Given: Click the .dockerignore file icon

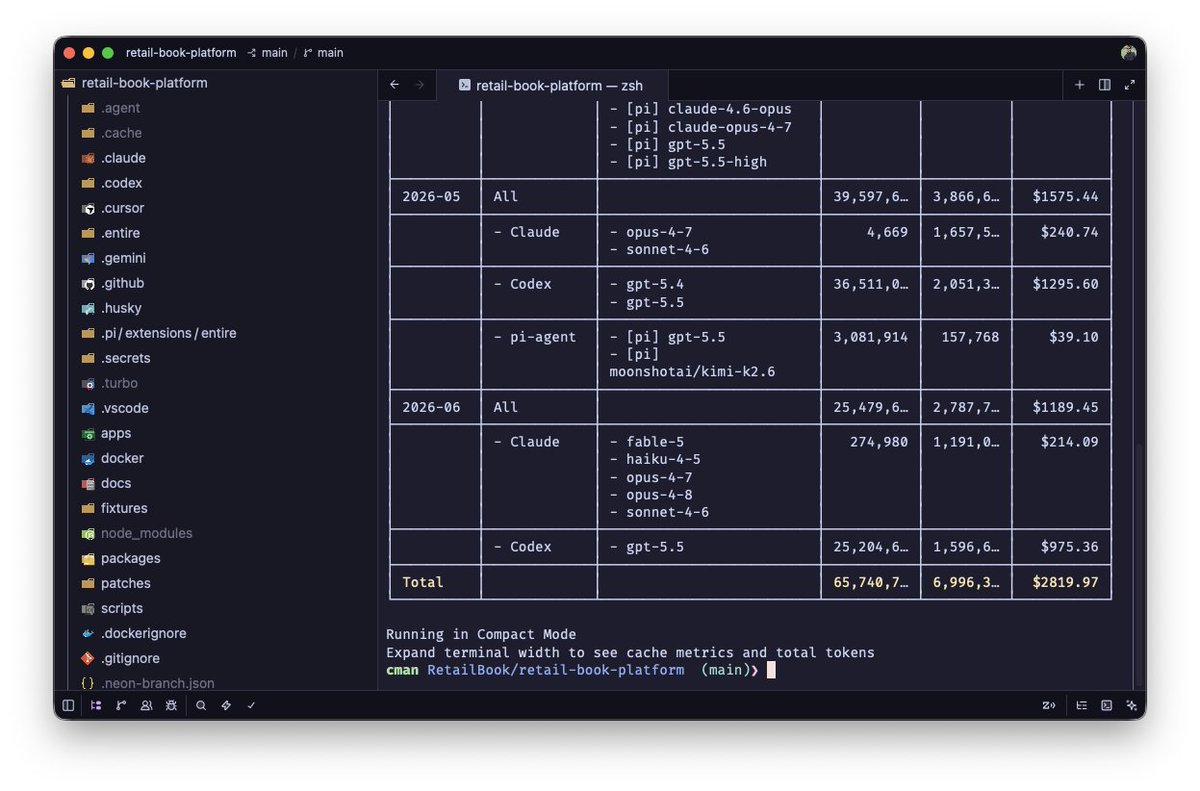Looking at the screenshot, I should tap(88, 633).
